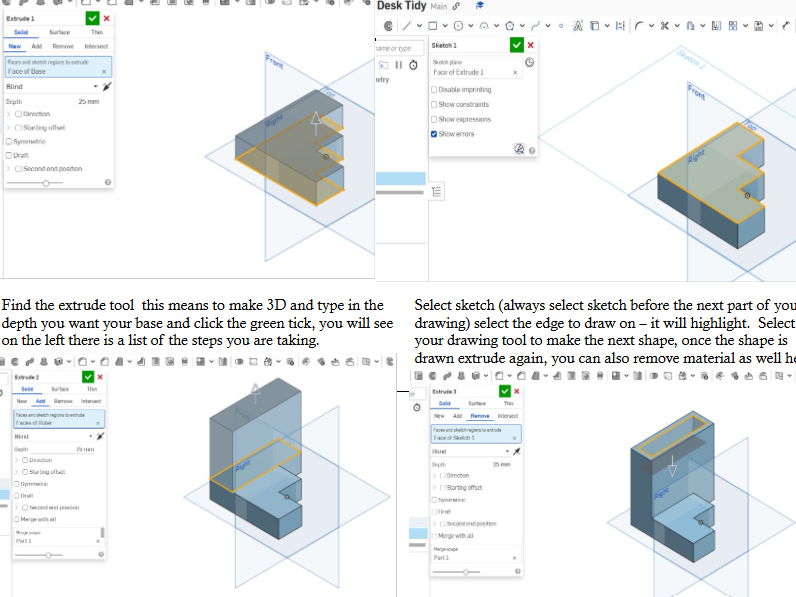Viewport: 796px width, 597px height.
Task: Select the Polygon sketch tool
Action: (510, 25)
